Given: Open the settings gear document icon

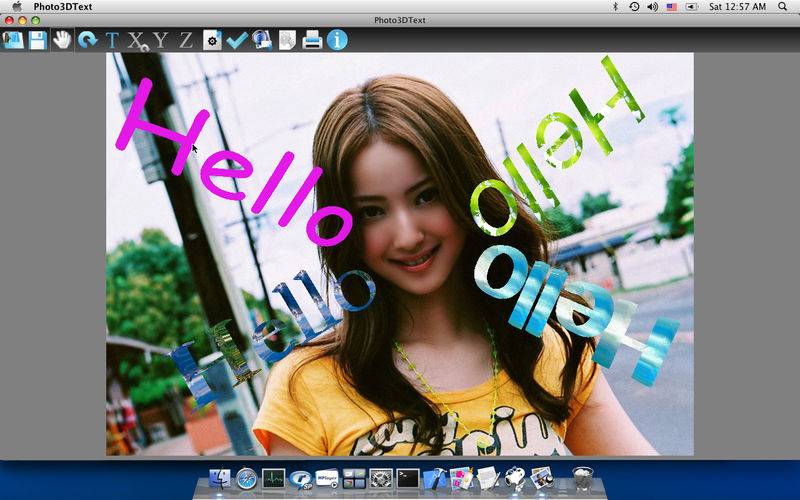Looking at the screenshot, I should [211, 40].
